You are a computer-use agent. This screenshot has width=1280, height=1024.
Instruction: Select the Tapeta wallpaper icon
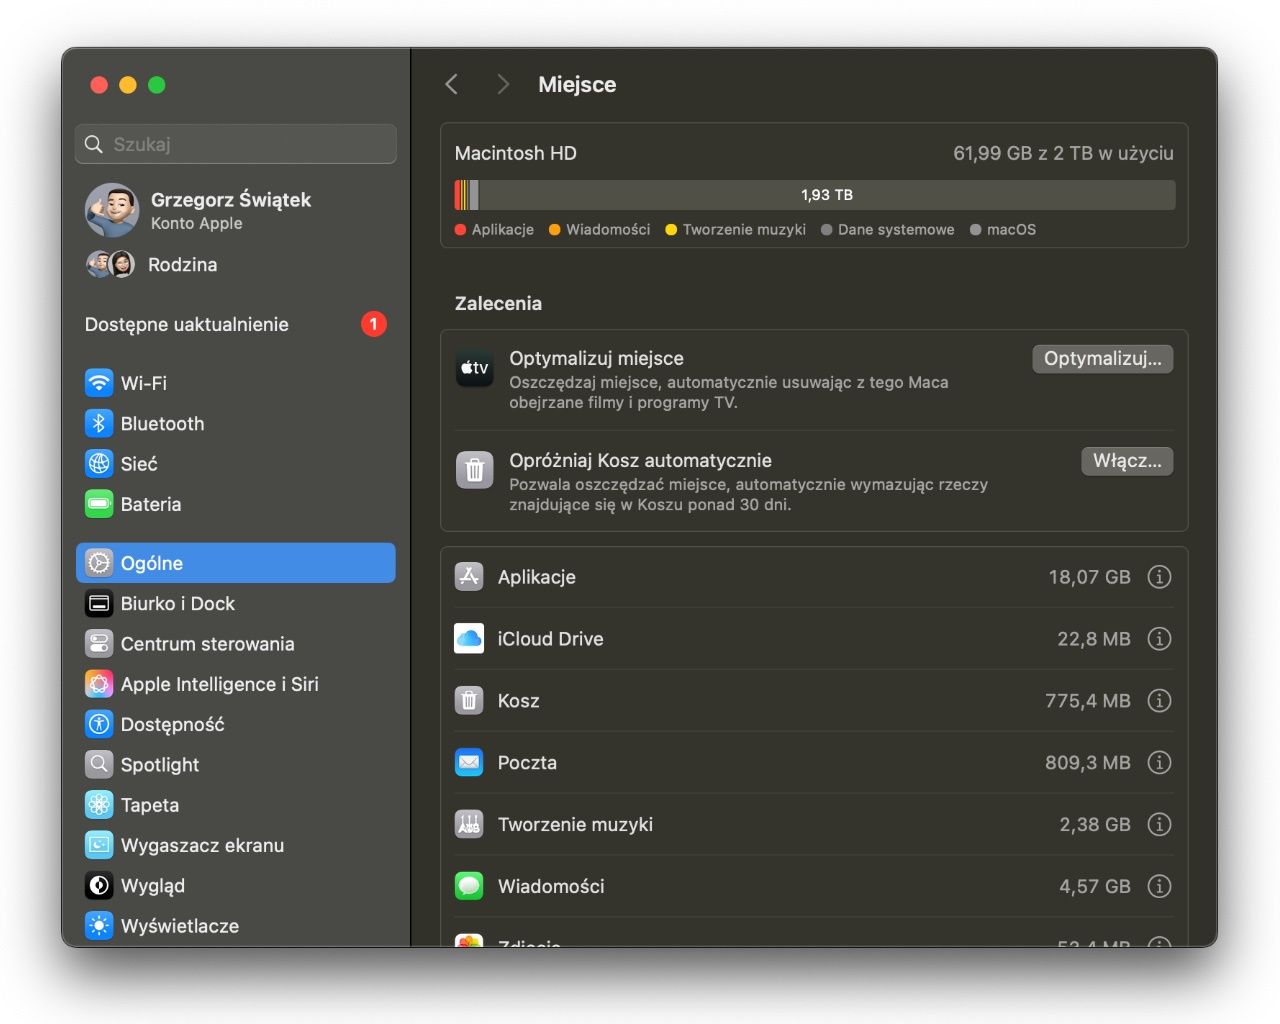(99, 804)
